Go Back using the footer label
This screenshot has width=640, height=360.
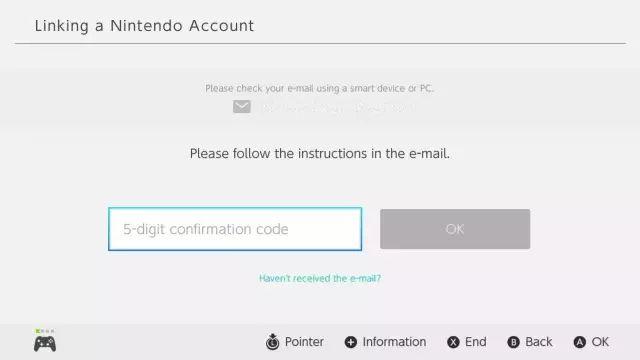pyautogui.click(x=538, y=342)
